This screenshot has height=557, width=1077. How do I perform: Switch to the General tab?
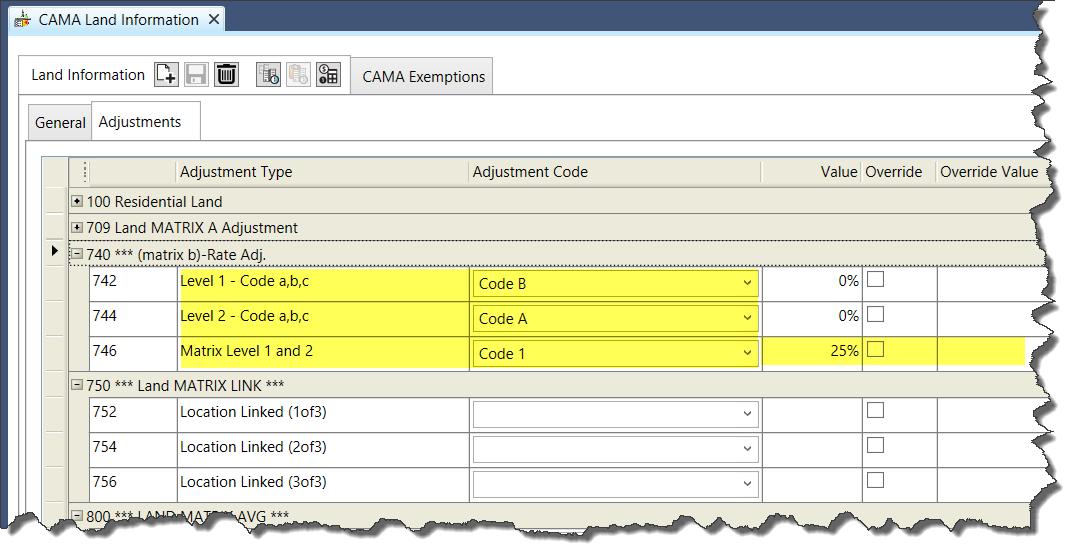60,123
